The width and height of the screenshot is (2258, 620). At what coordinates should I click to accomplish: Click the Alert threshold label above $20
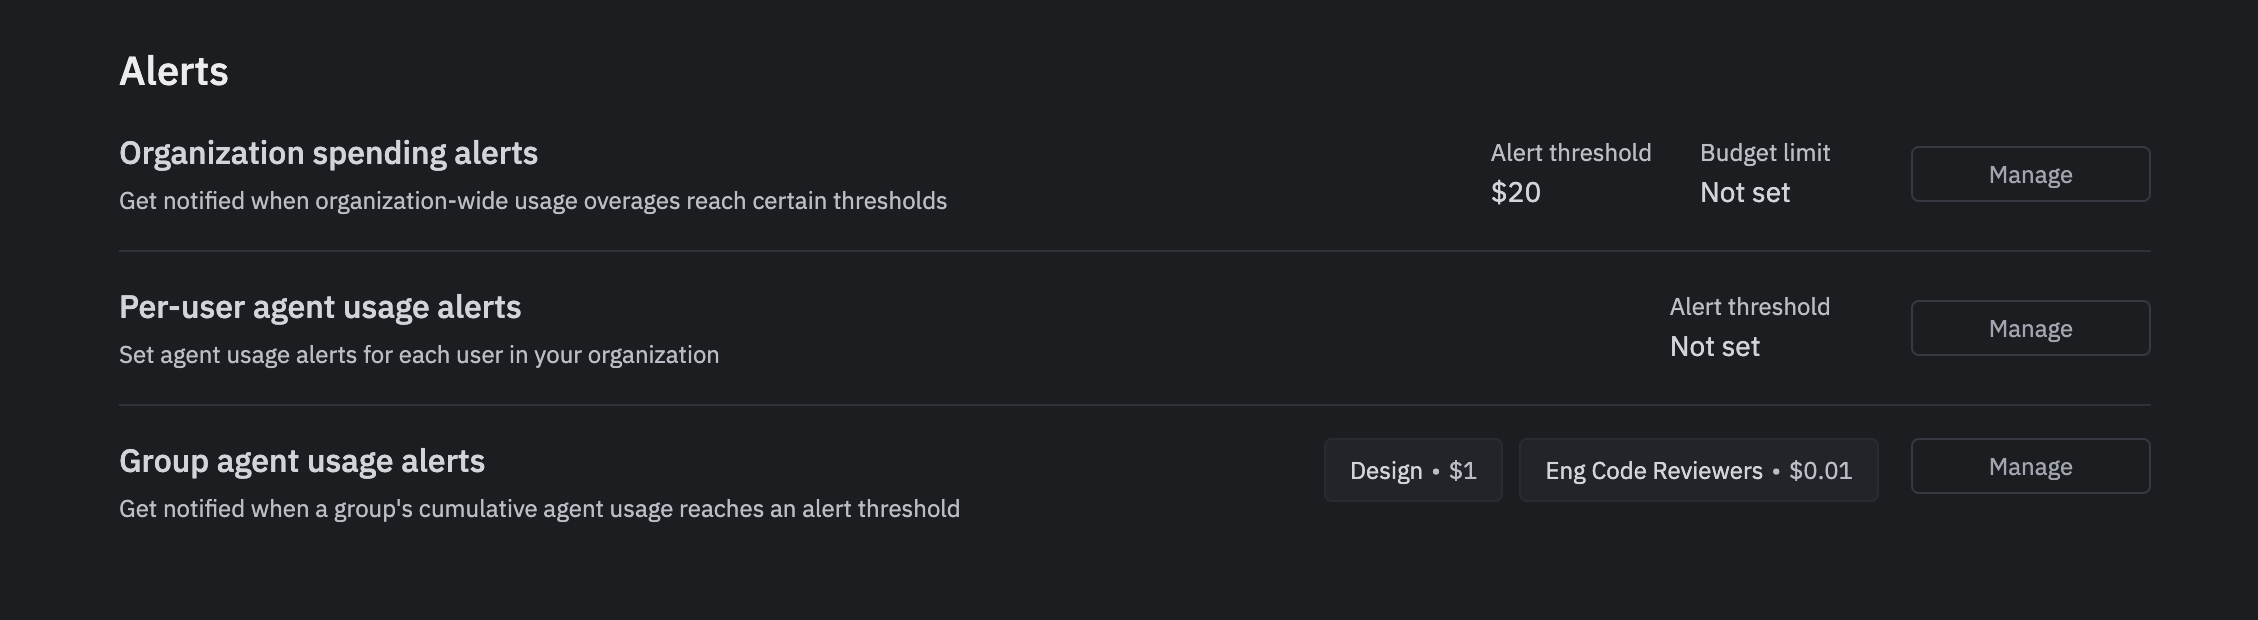tap(1569, 152)
